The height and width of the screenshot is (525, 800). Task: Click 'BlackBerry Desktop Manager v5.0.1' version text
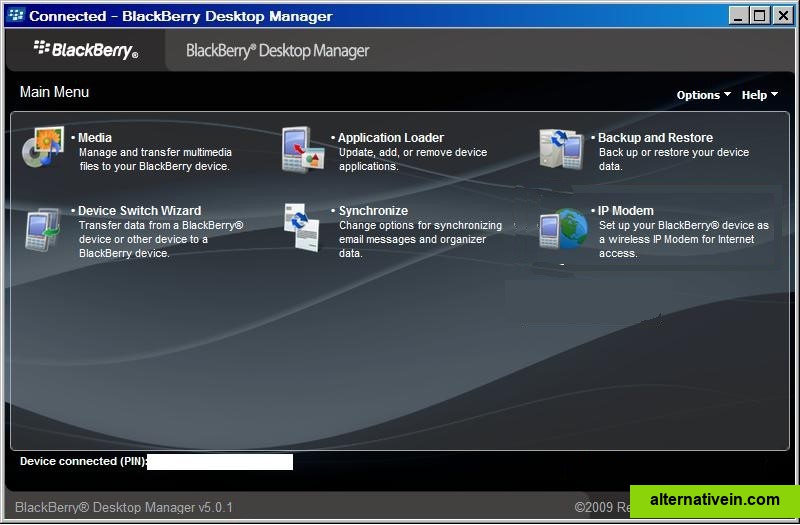tap(123, 507)
